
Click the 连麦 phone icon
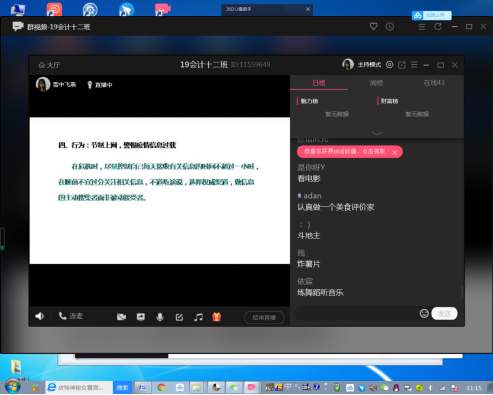[62, 316]
